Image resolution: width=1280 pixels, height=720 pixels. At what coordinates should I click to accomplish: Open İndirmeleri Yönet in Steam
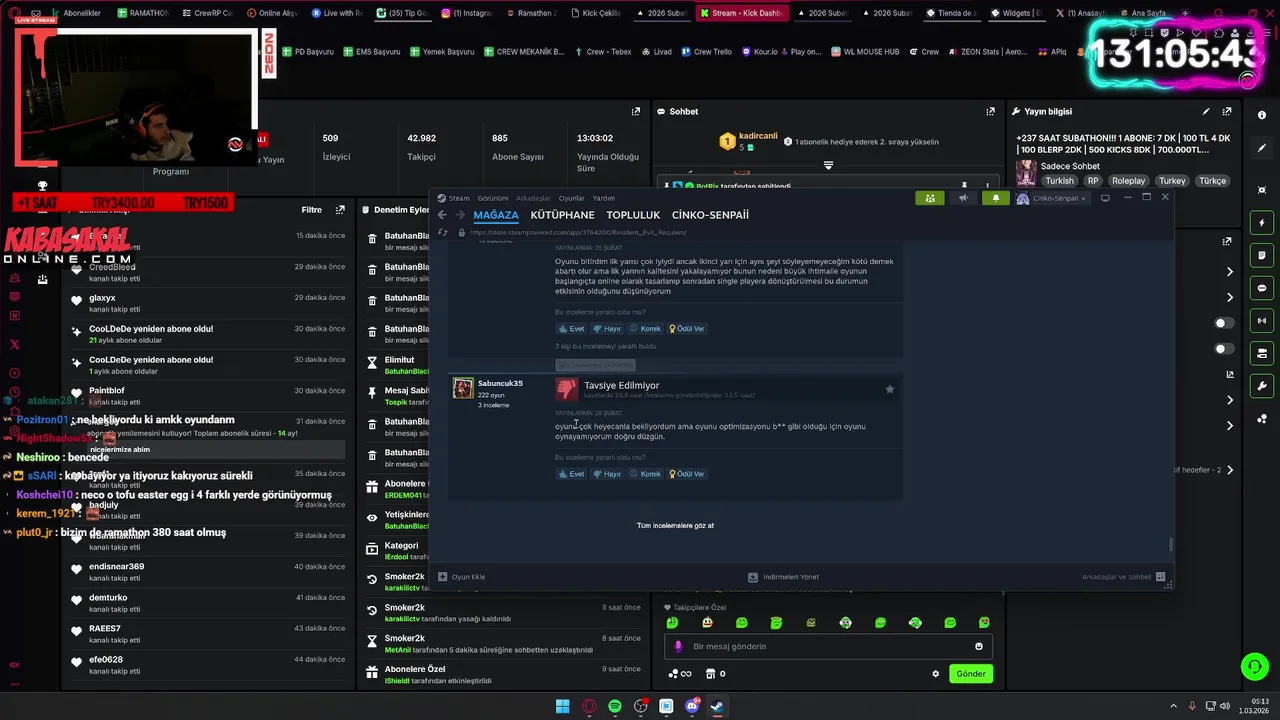click(784, 577)
